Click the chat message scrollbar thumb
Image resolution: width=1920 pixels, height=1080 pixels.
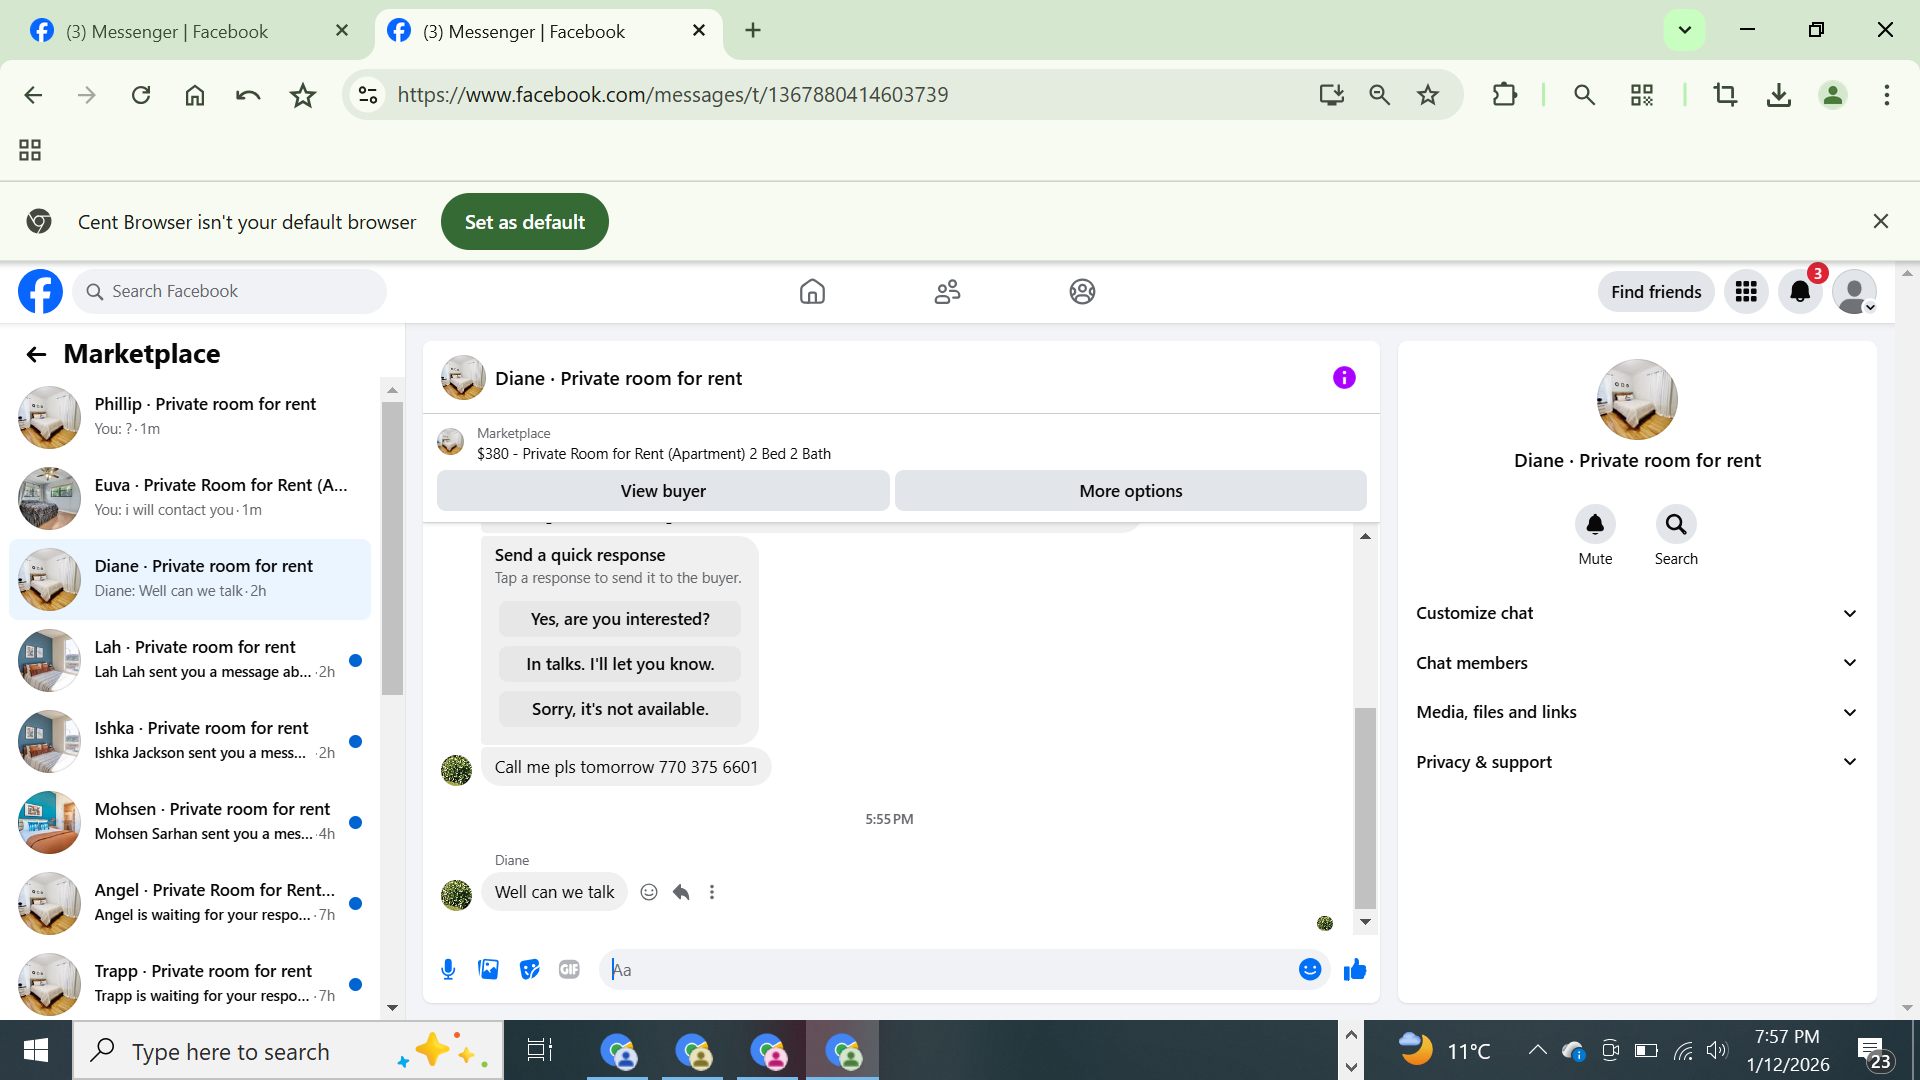click(1365, 806)
